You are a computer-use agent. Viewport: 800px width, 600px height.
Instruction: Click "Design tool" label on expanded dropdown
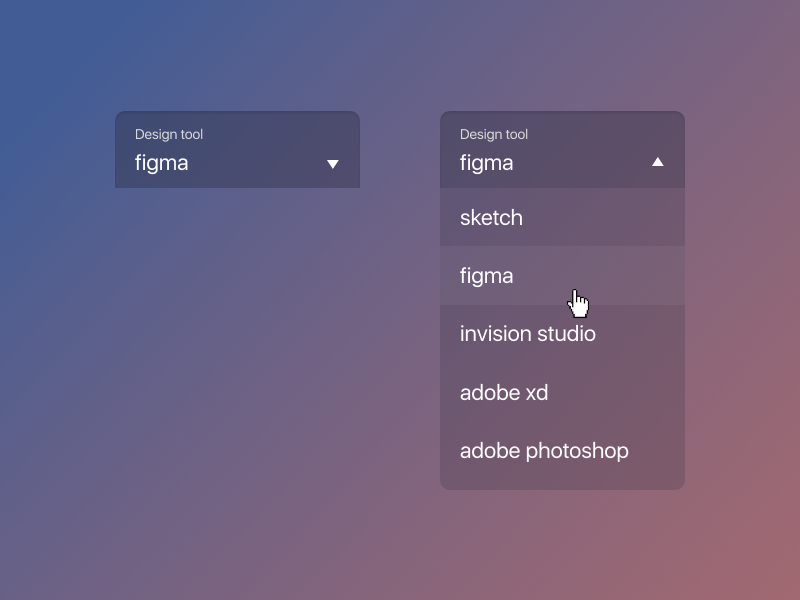[494, 135]
